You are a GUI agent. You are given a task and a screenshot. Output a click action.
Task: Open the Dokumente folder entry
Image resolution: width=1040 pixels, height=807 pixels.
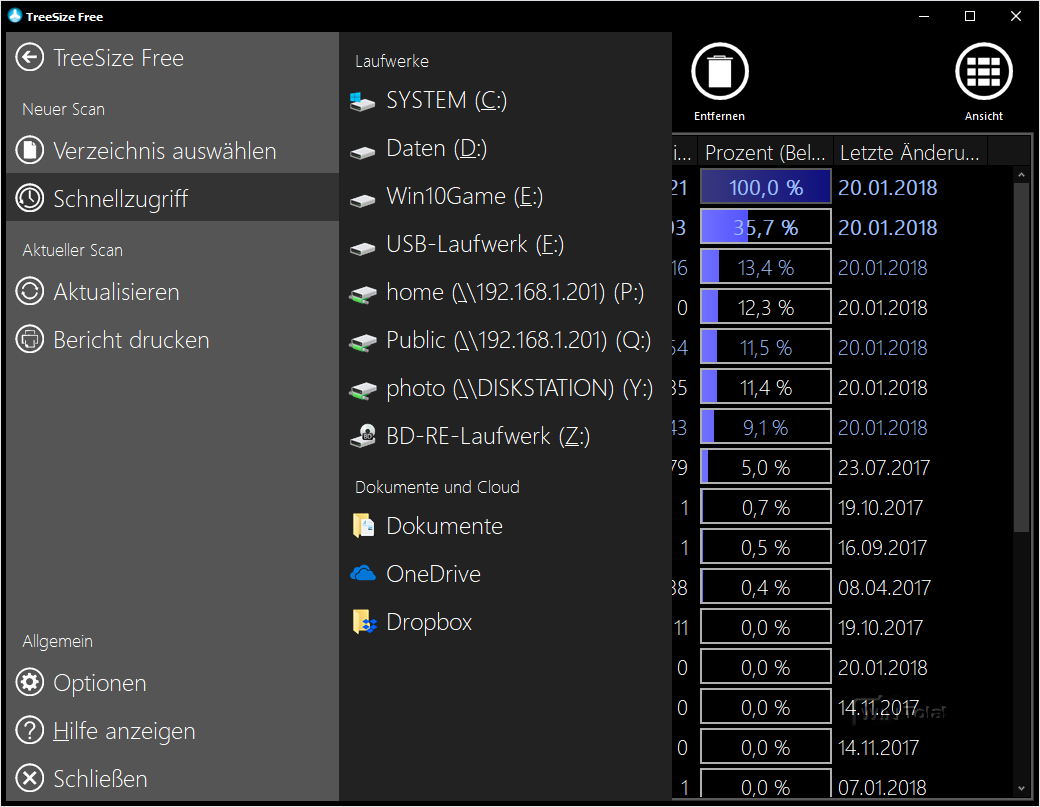pyautogui.click(x=505, y=526)
